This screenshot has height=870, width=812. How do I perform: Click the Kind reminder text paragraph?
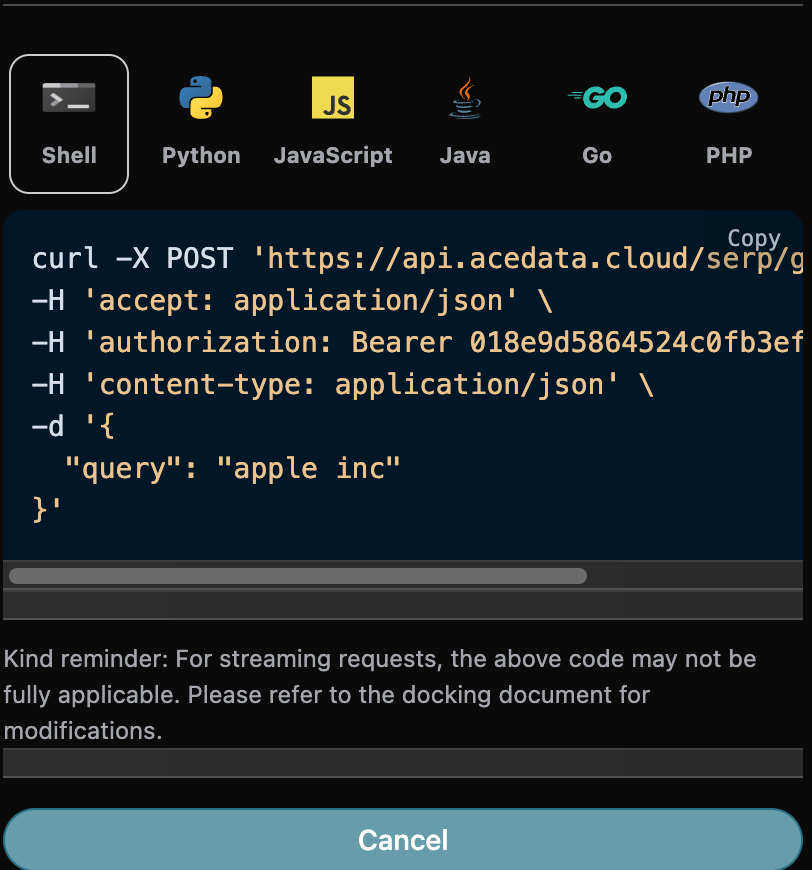[x=380, y=695]
